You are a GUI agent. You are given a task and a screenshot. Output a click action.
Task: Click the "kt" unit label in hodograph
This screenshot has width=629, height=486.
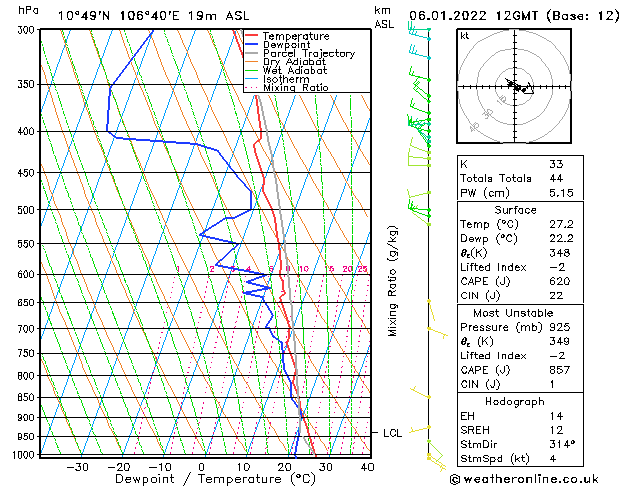coord(465,36)
